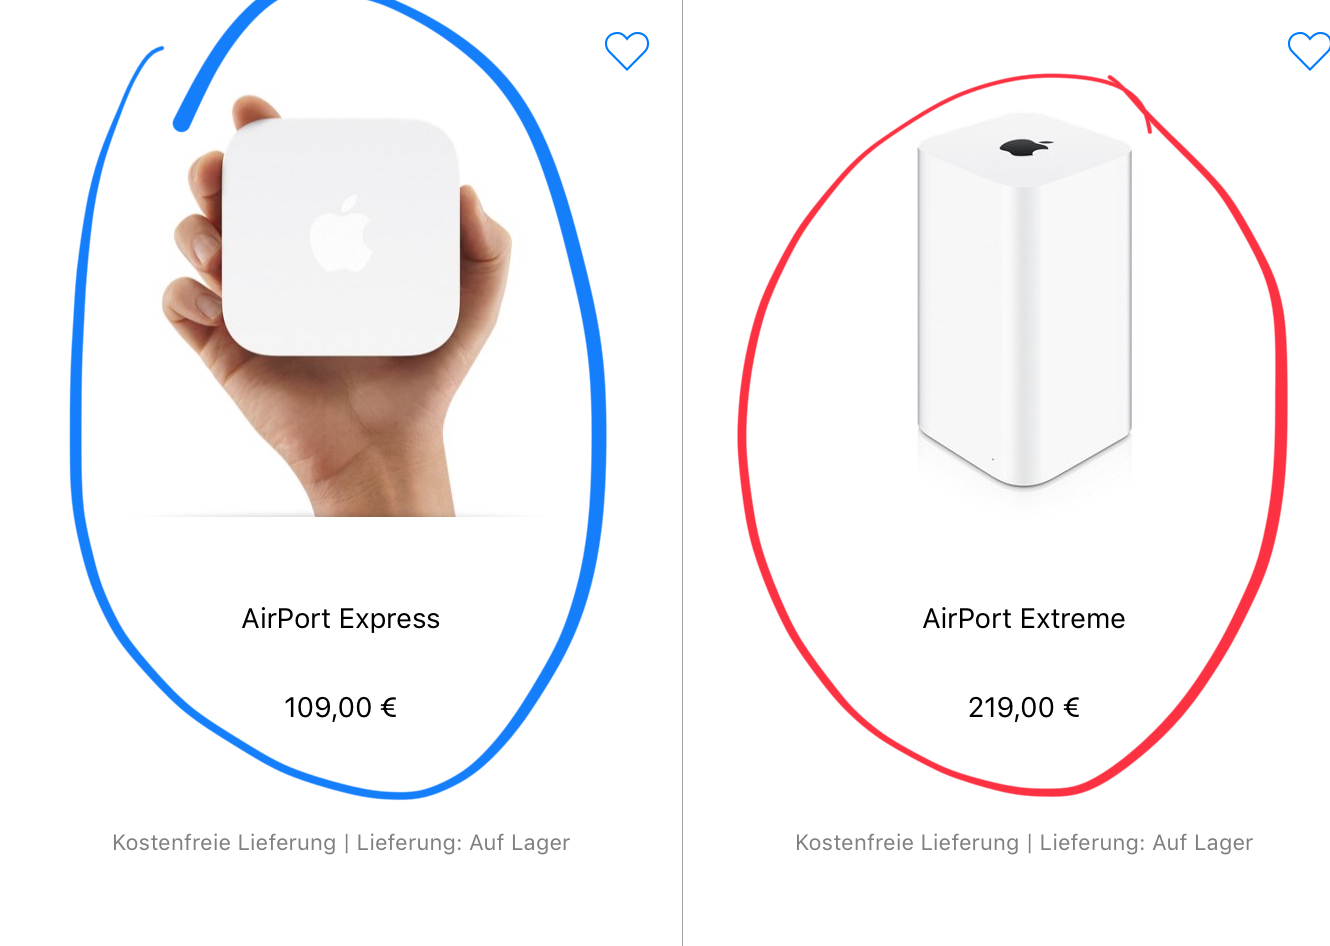The image size is (1330, 946).
Task: Click the black Apple logo atop AirPort Extreme
Action: tap(1025, 148)
